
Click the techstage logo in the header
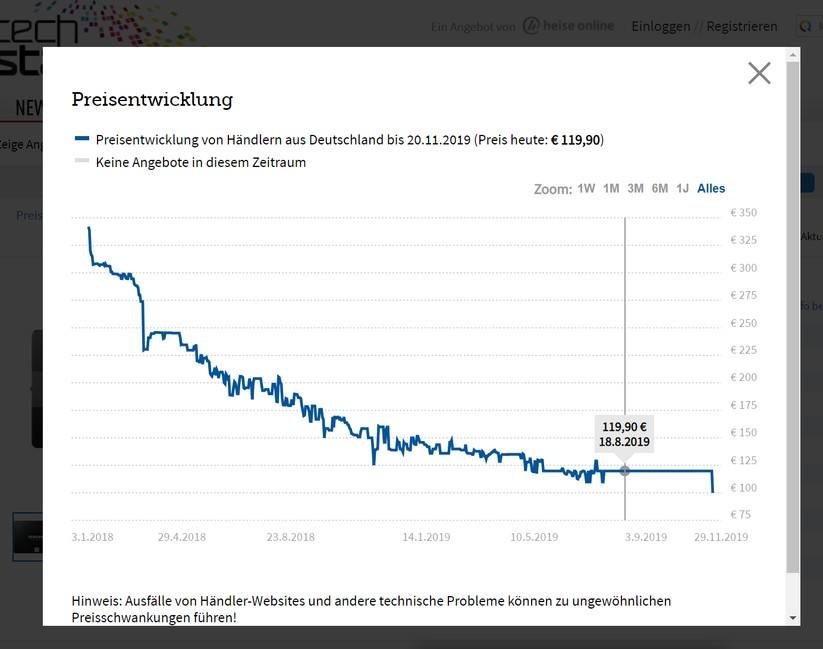(x=40, y=28)
